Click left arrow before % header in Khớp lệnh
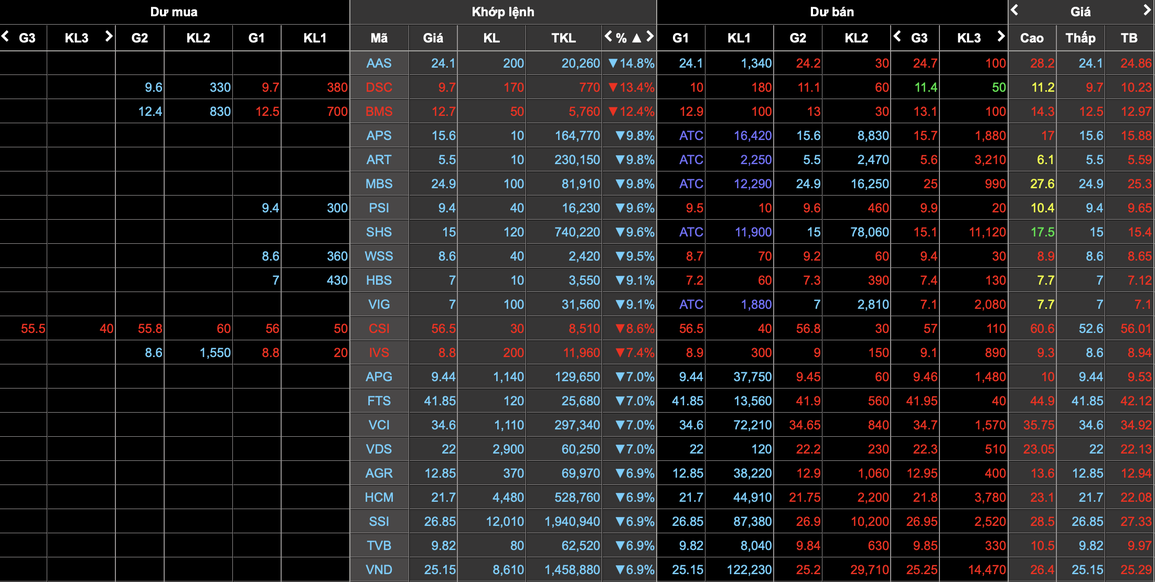 608,36
